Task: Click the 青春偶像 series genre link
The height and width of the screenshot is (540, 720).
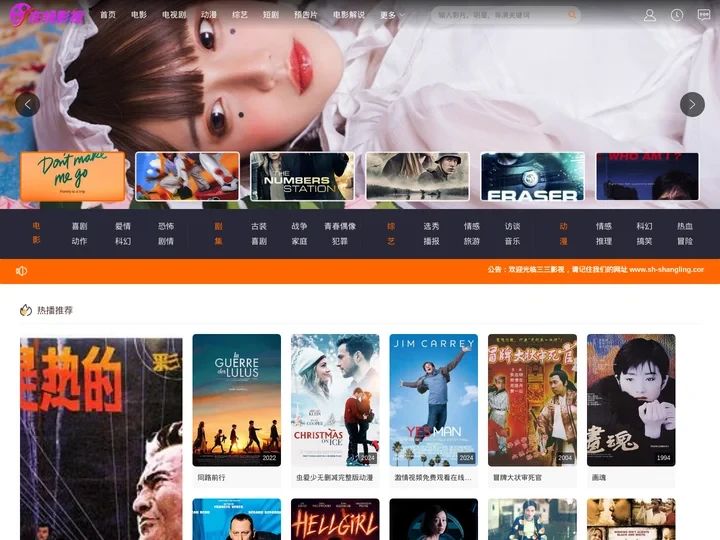Action: 340,226
